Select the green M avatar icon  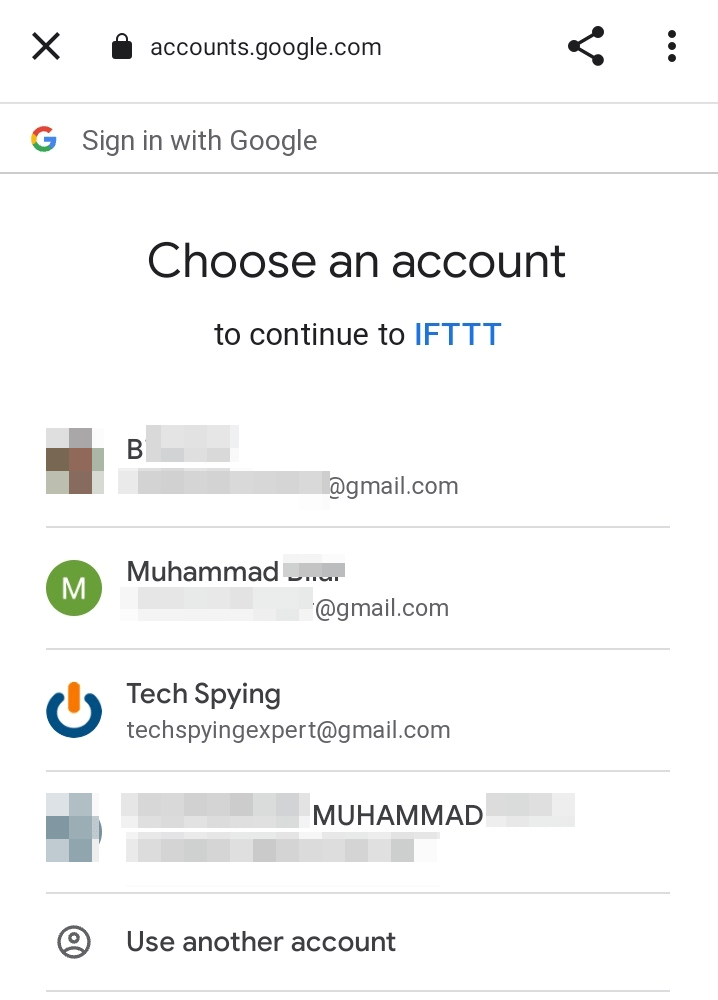tap(74, 588)
